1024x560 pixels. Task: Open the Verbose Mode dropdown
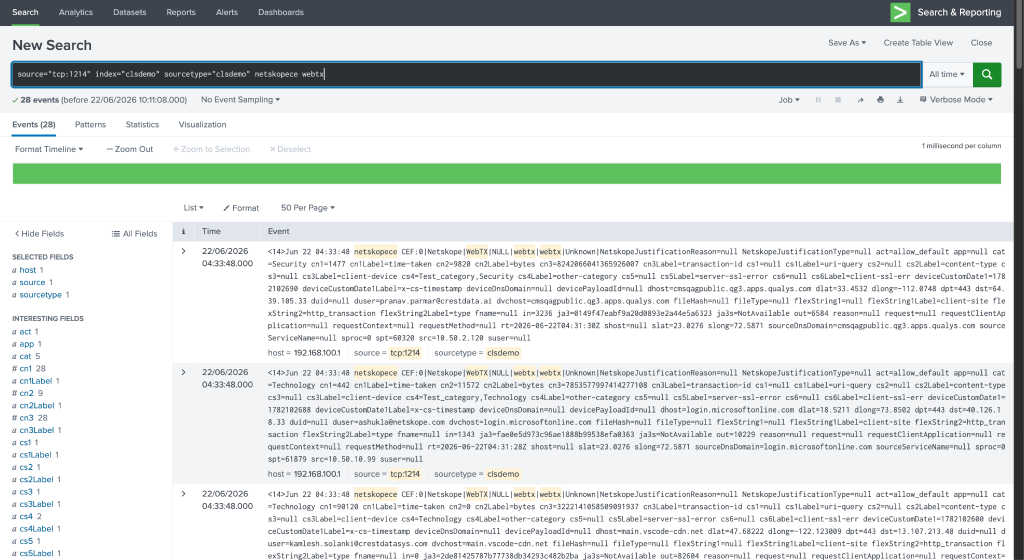(956, 100)
